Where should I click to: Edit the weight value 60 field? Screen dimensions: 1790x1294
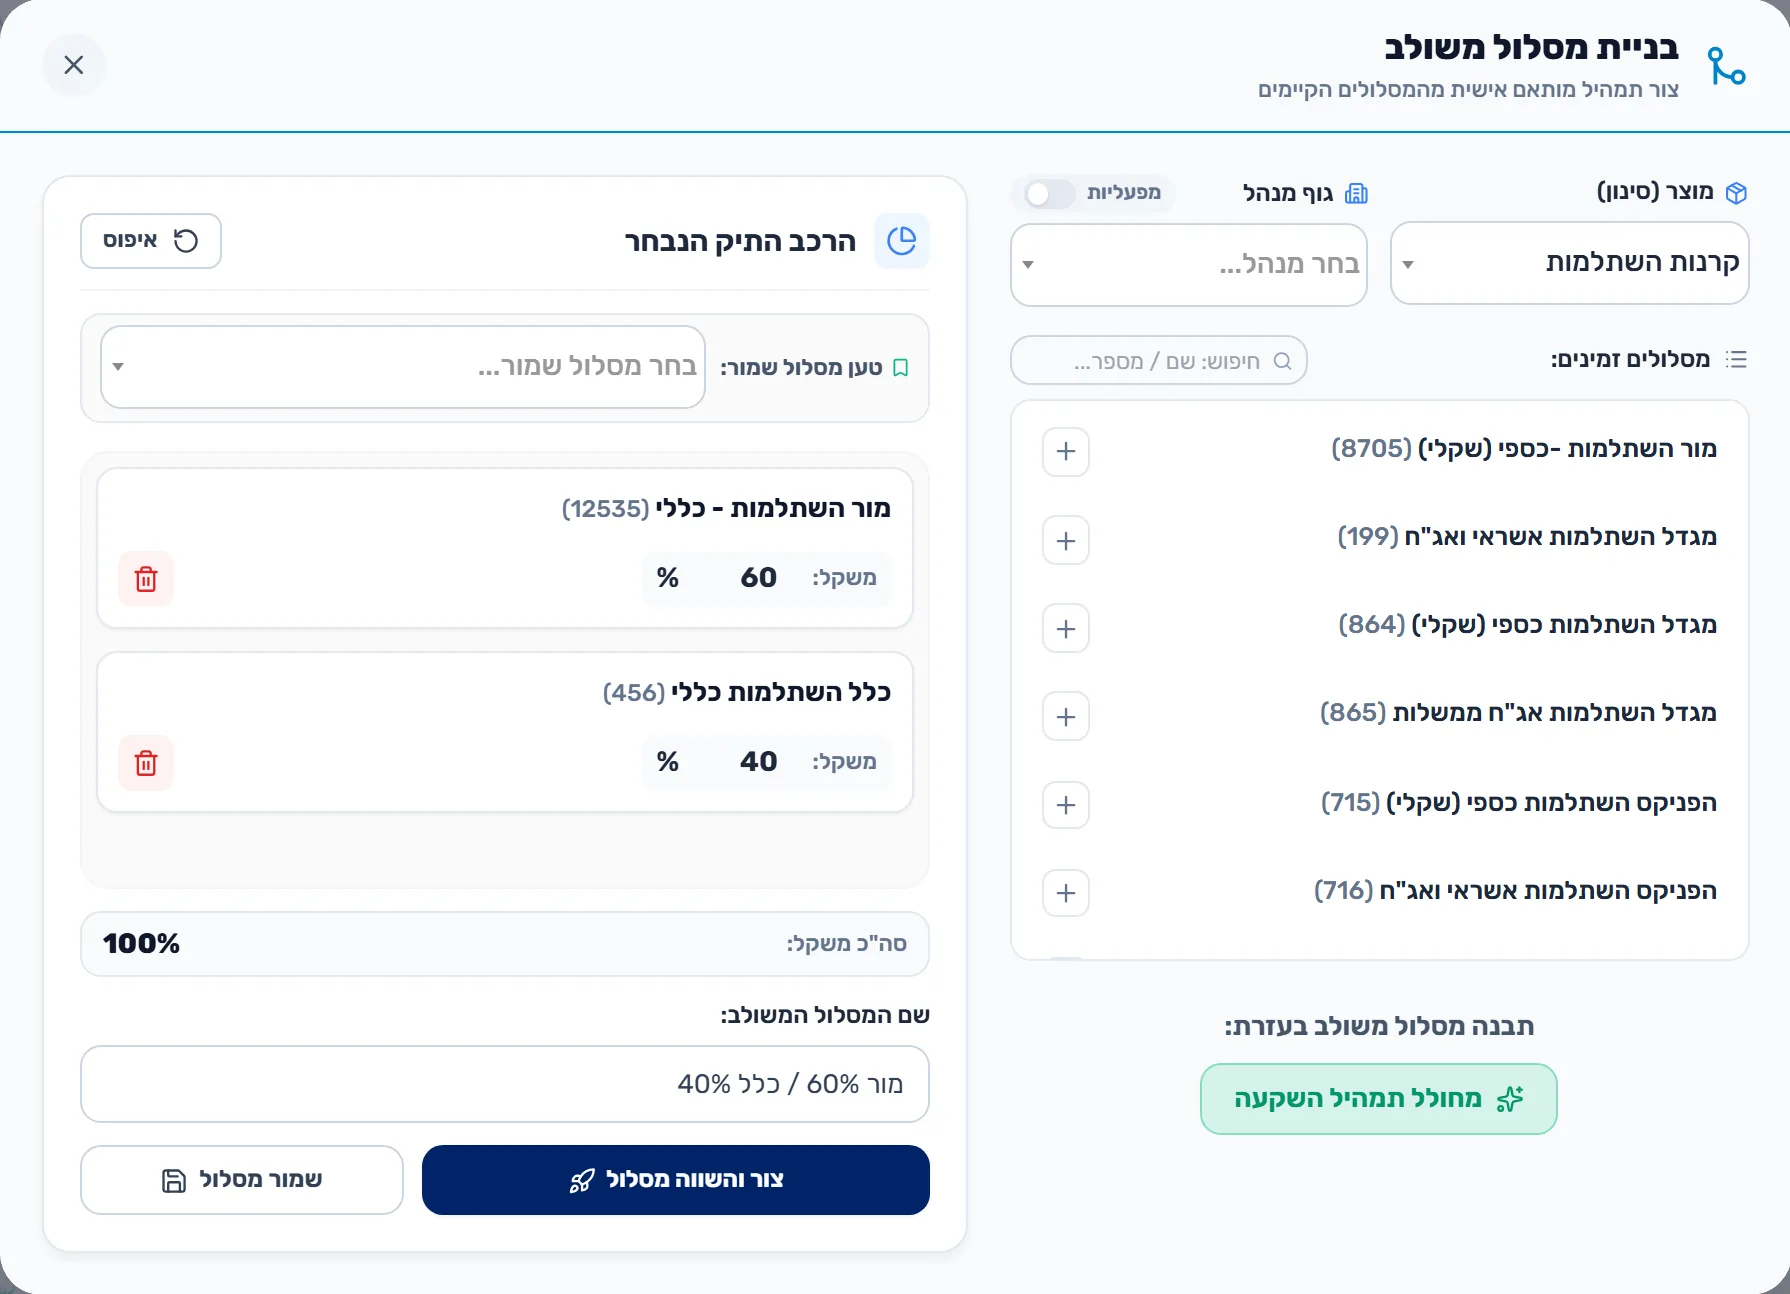758,578
